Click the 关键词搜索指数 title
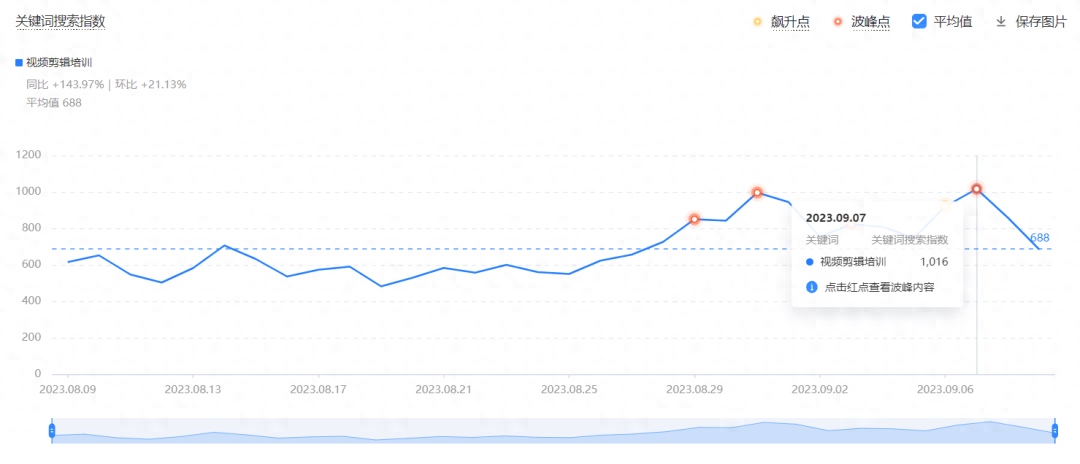This screenshot has height=464, width=1080. (x=60, y=20)
